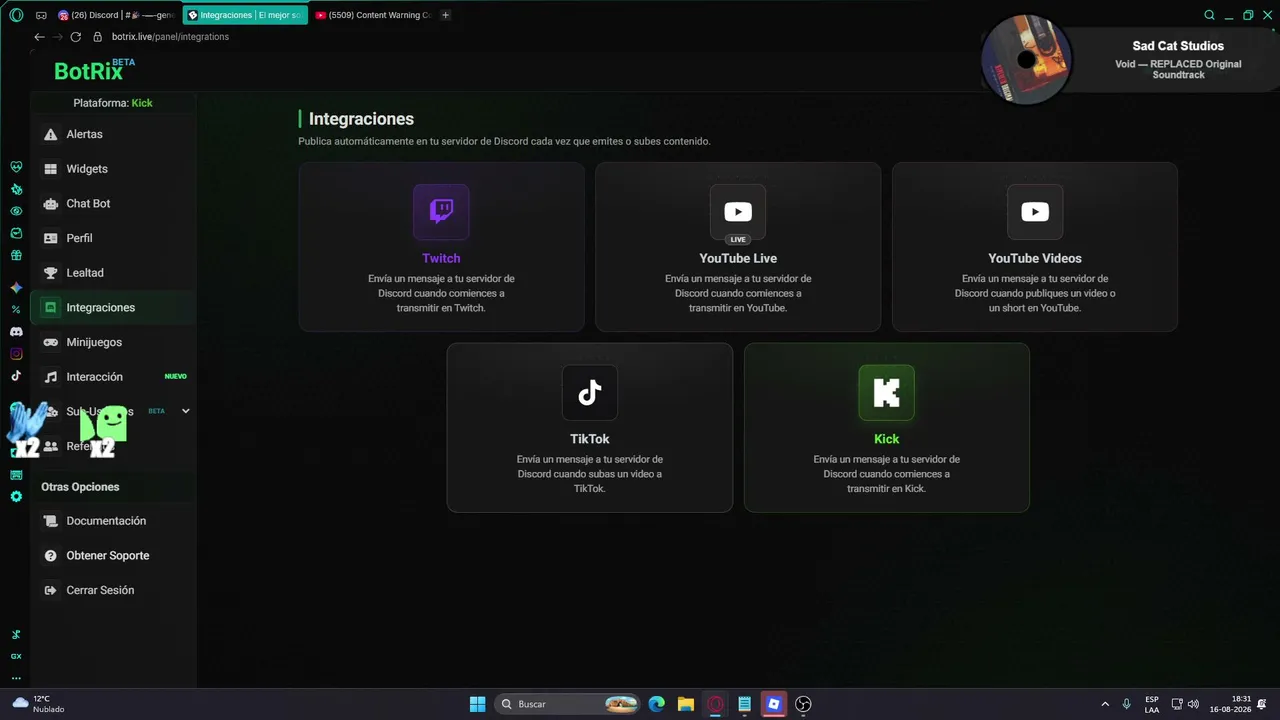Click the Minijuegos gamepad icon
Screen dimensions: 1280x720
pyautogui.click(x=50, y=342)
